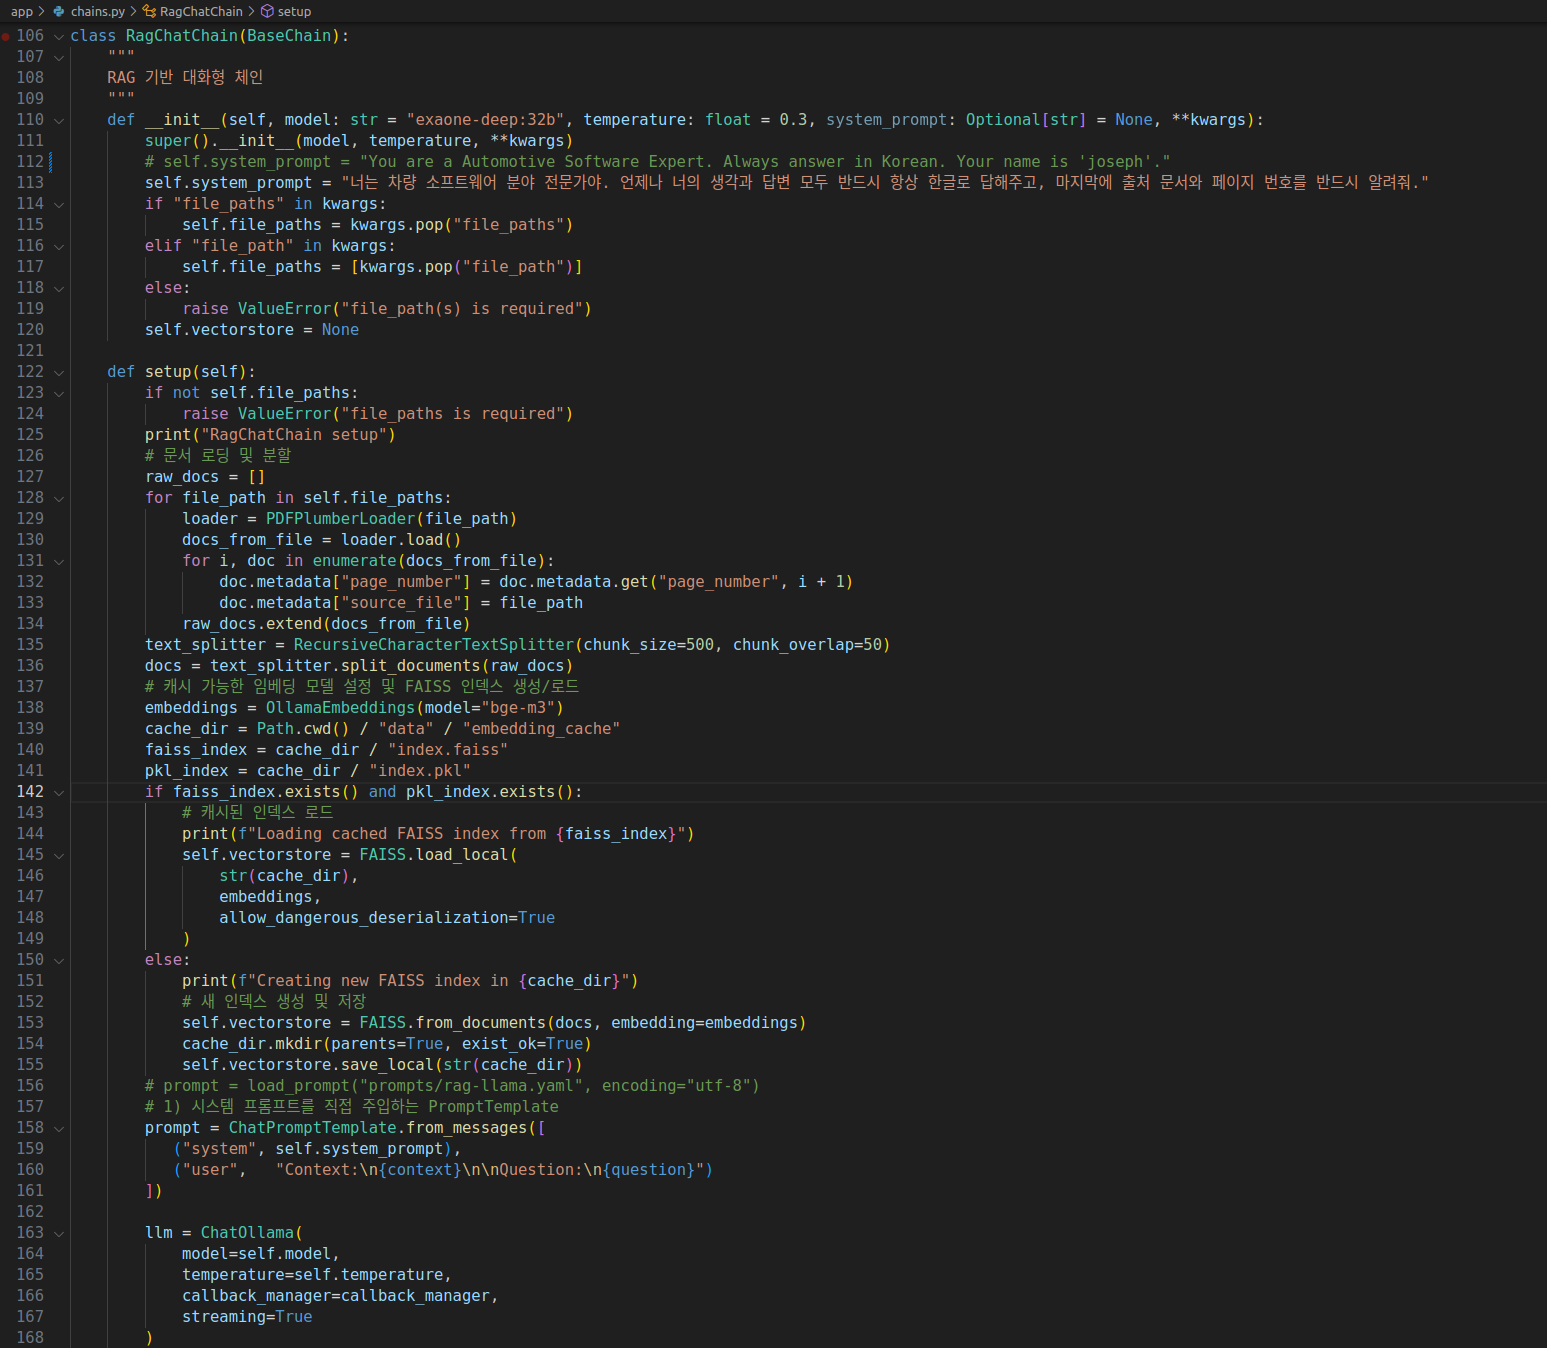Collapse the setup method at line 122
This screenshot has width=1547, height=1348.
coord(59,372)
